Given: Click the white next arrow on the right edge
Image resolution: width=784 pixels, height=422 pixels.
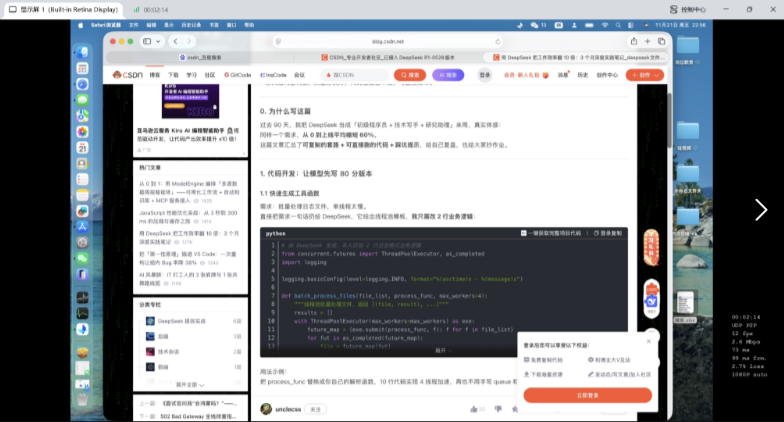Looking at the screenshot, I should coord(760,210).
